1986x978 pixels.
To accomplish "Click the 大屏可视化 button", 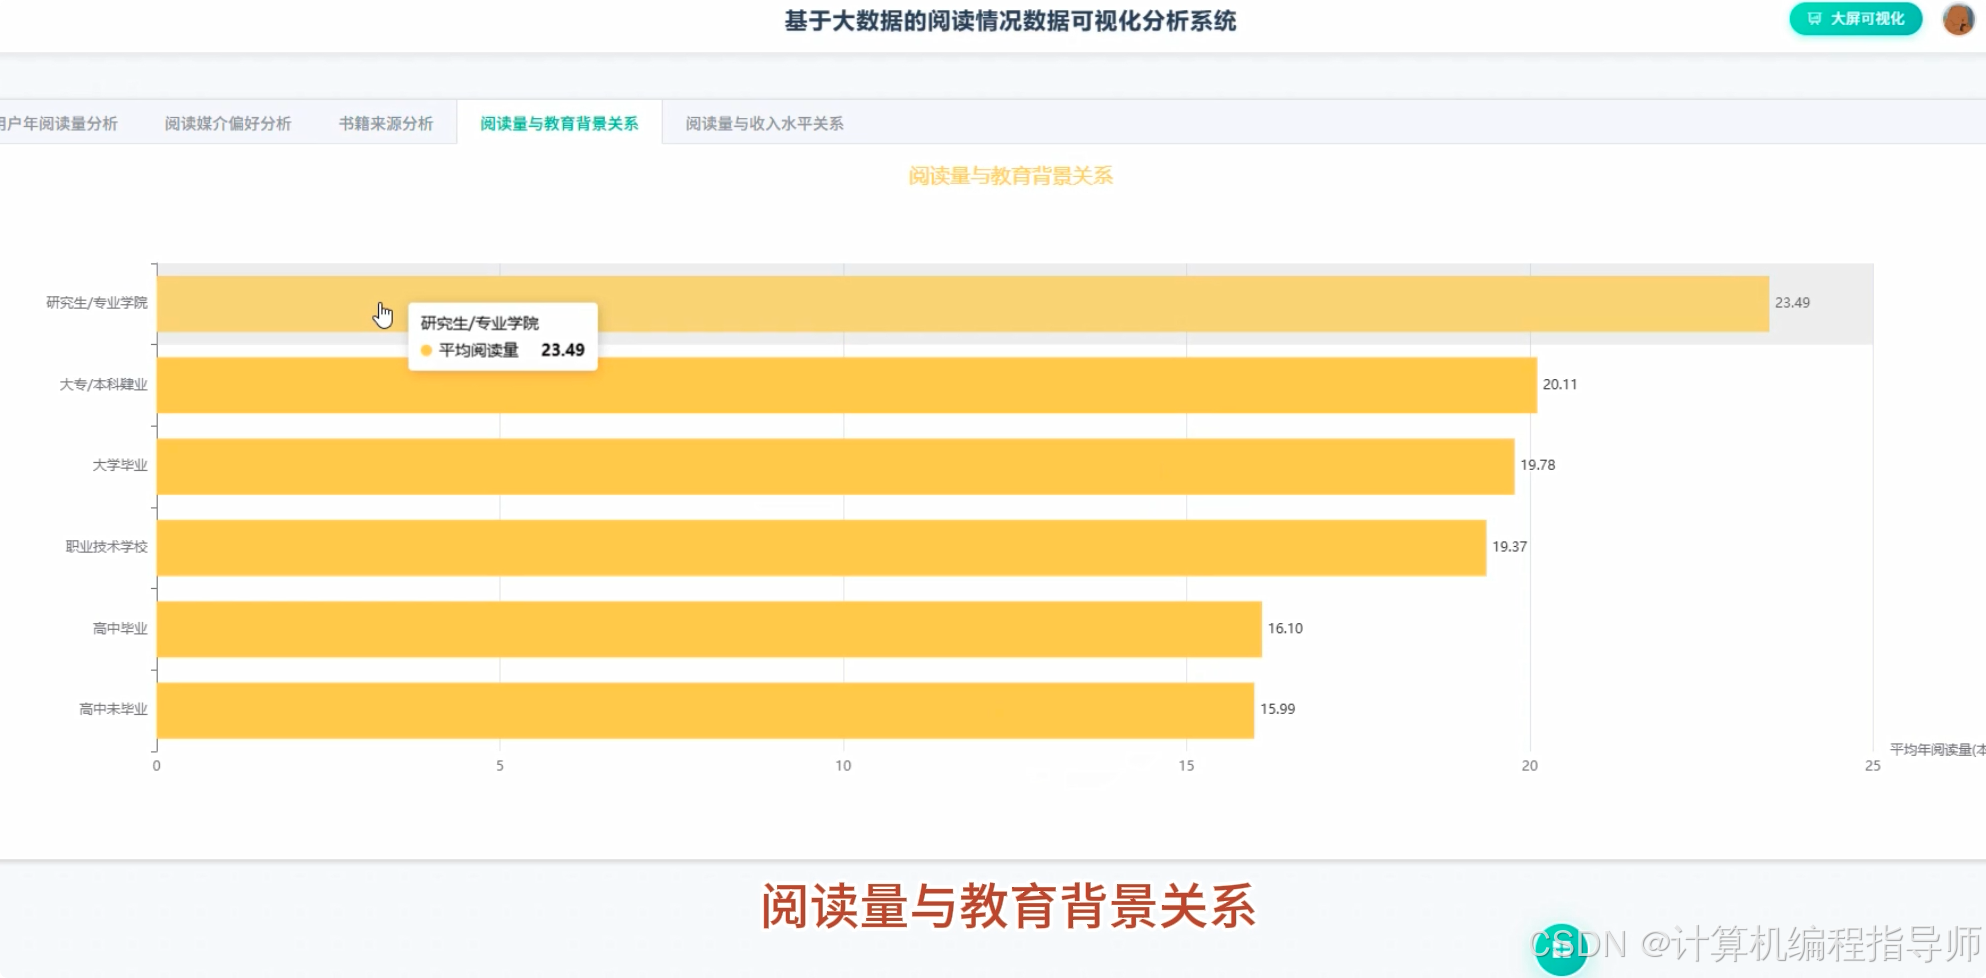I will 1855,18.
